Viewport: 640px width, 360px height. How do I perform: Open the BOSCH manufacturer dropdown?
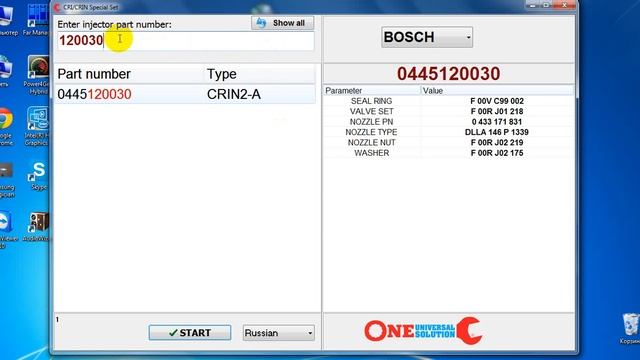click(427, 37)
